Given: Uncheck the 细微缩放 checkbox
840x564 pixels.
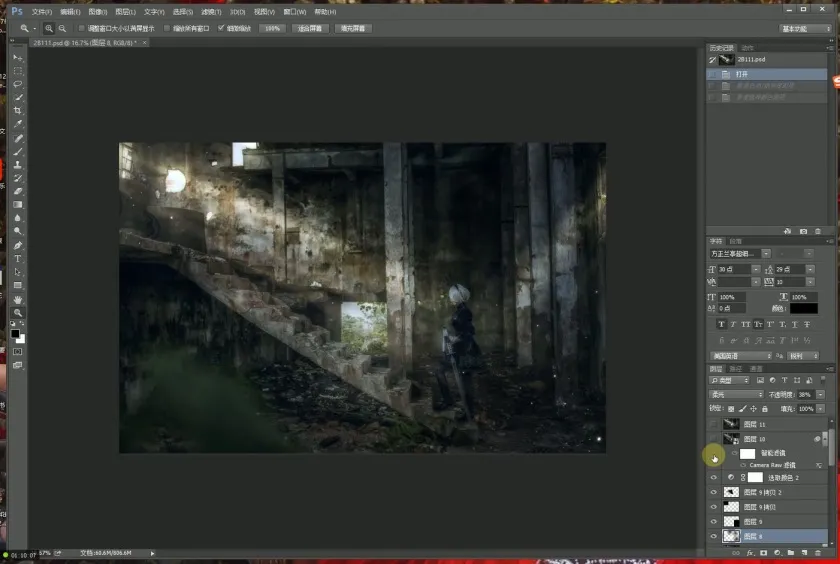Looking at the screenshot, I should click(222, 29).
